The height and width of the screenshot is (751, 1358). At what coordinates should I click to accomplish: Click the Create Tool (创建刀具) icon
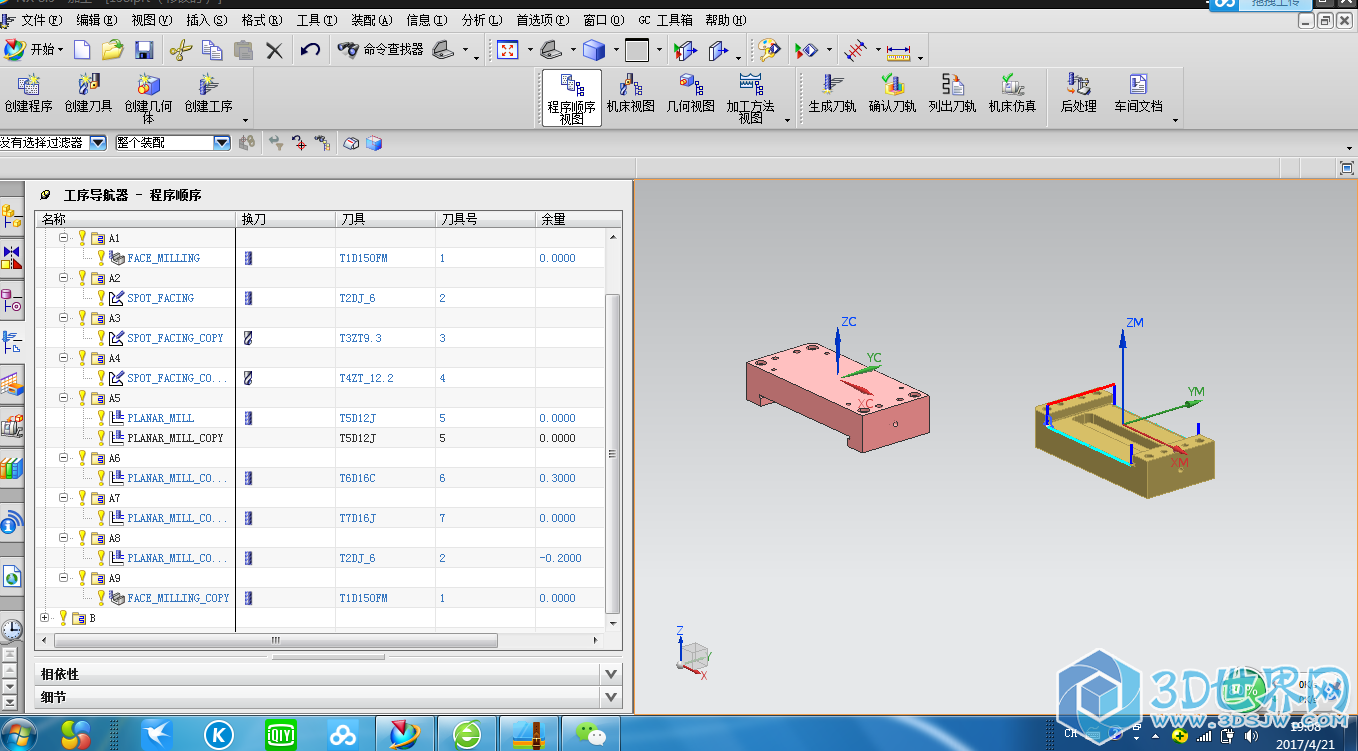click(88, 94)
